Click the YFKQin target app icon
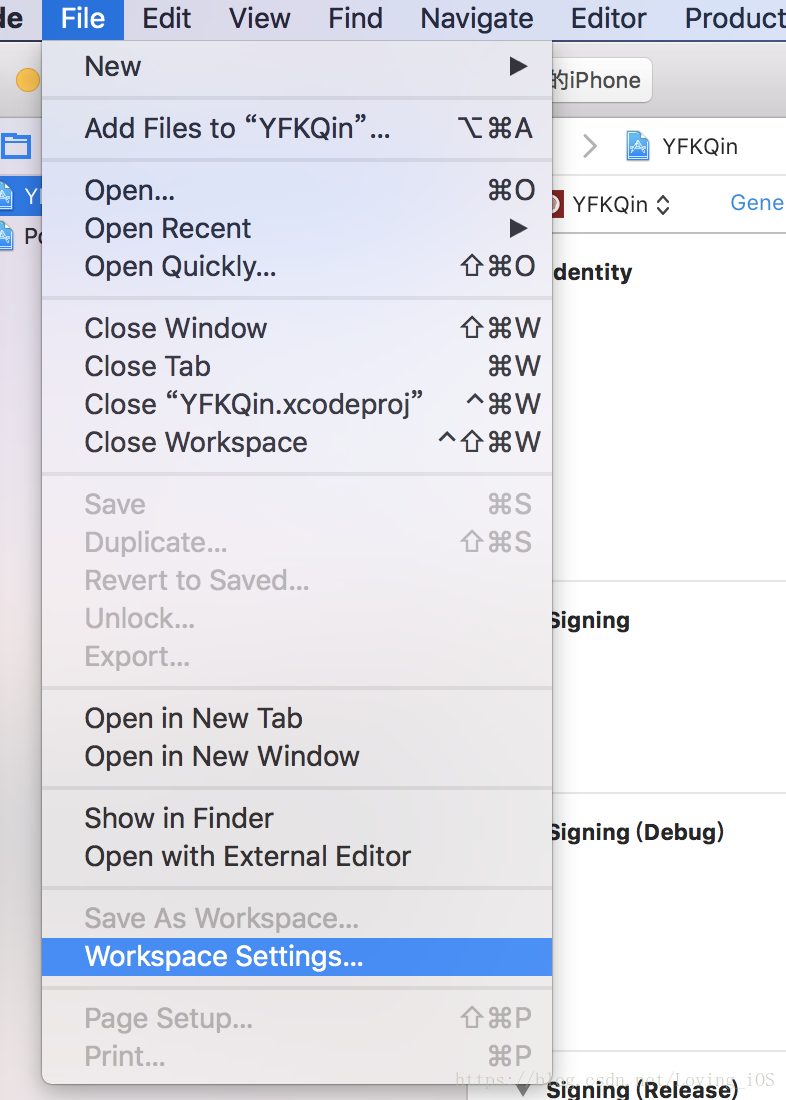The height and width of the screenshot is (1100, 786). tap(557, 204)
